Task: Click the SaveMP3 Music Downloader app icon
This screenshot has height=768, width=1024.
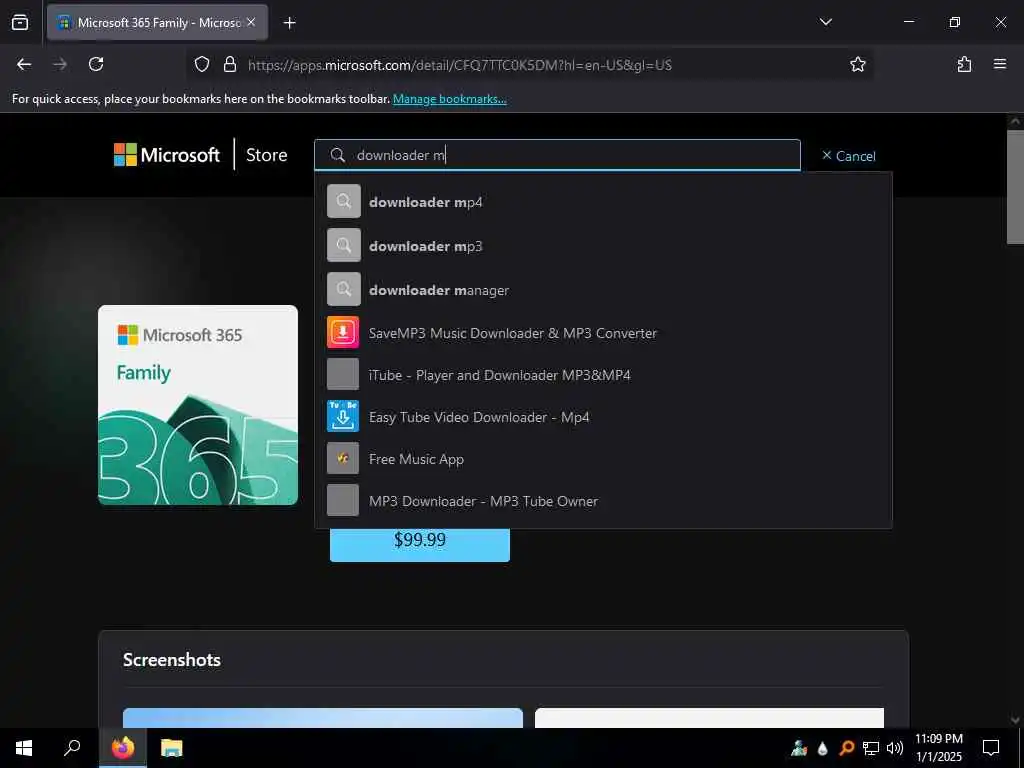Action: tap(343, 332)
